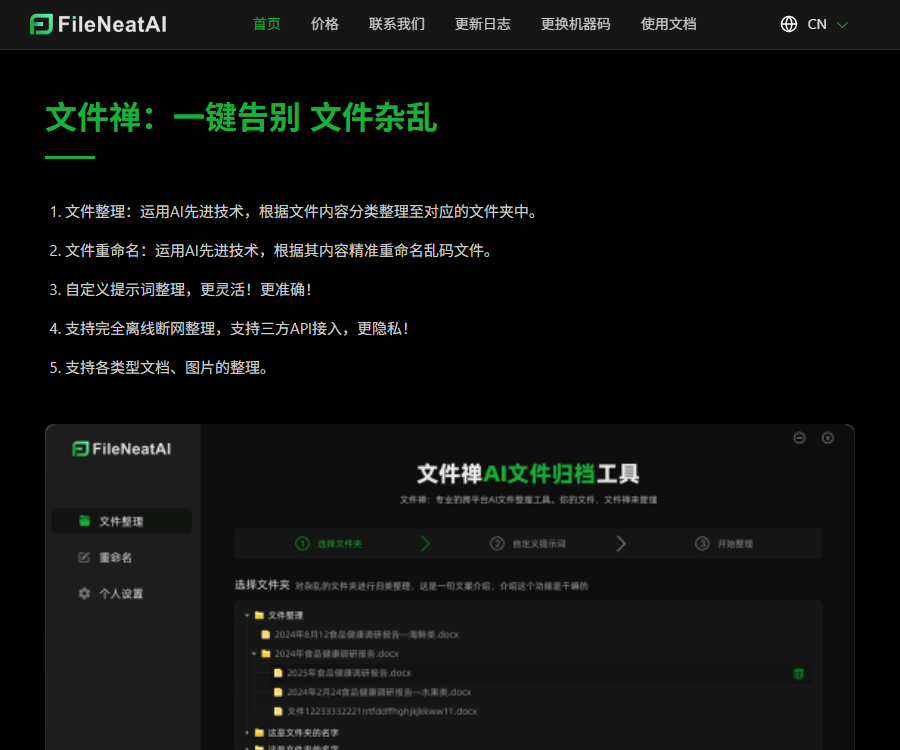Click 支持完全离线断网整理 feature line
This screenshot has height=750, width=900.
pos(229,329)
